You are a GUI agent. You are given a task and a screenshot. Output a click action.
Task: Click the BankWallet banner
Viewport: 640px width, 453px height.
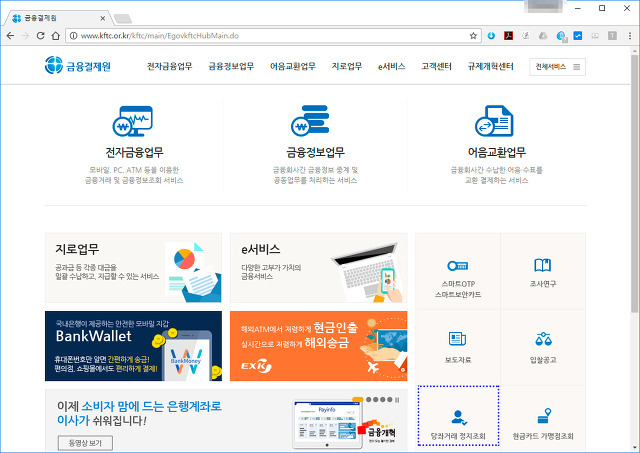[133, 346]
